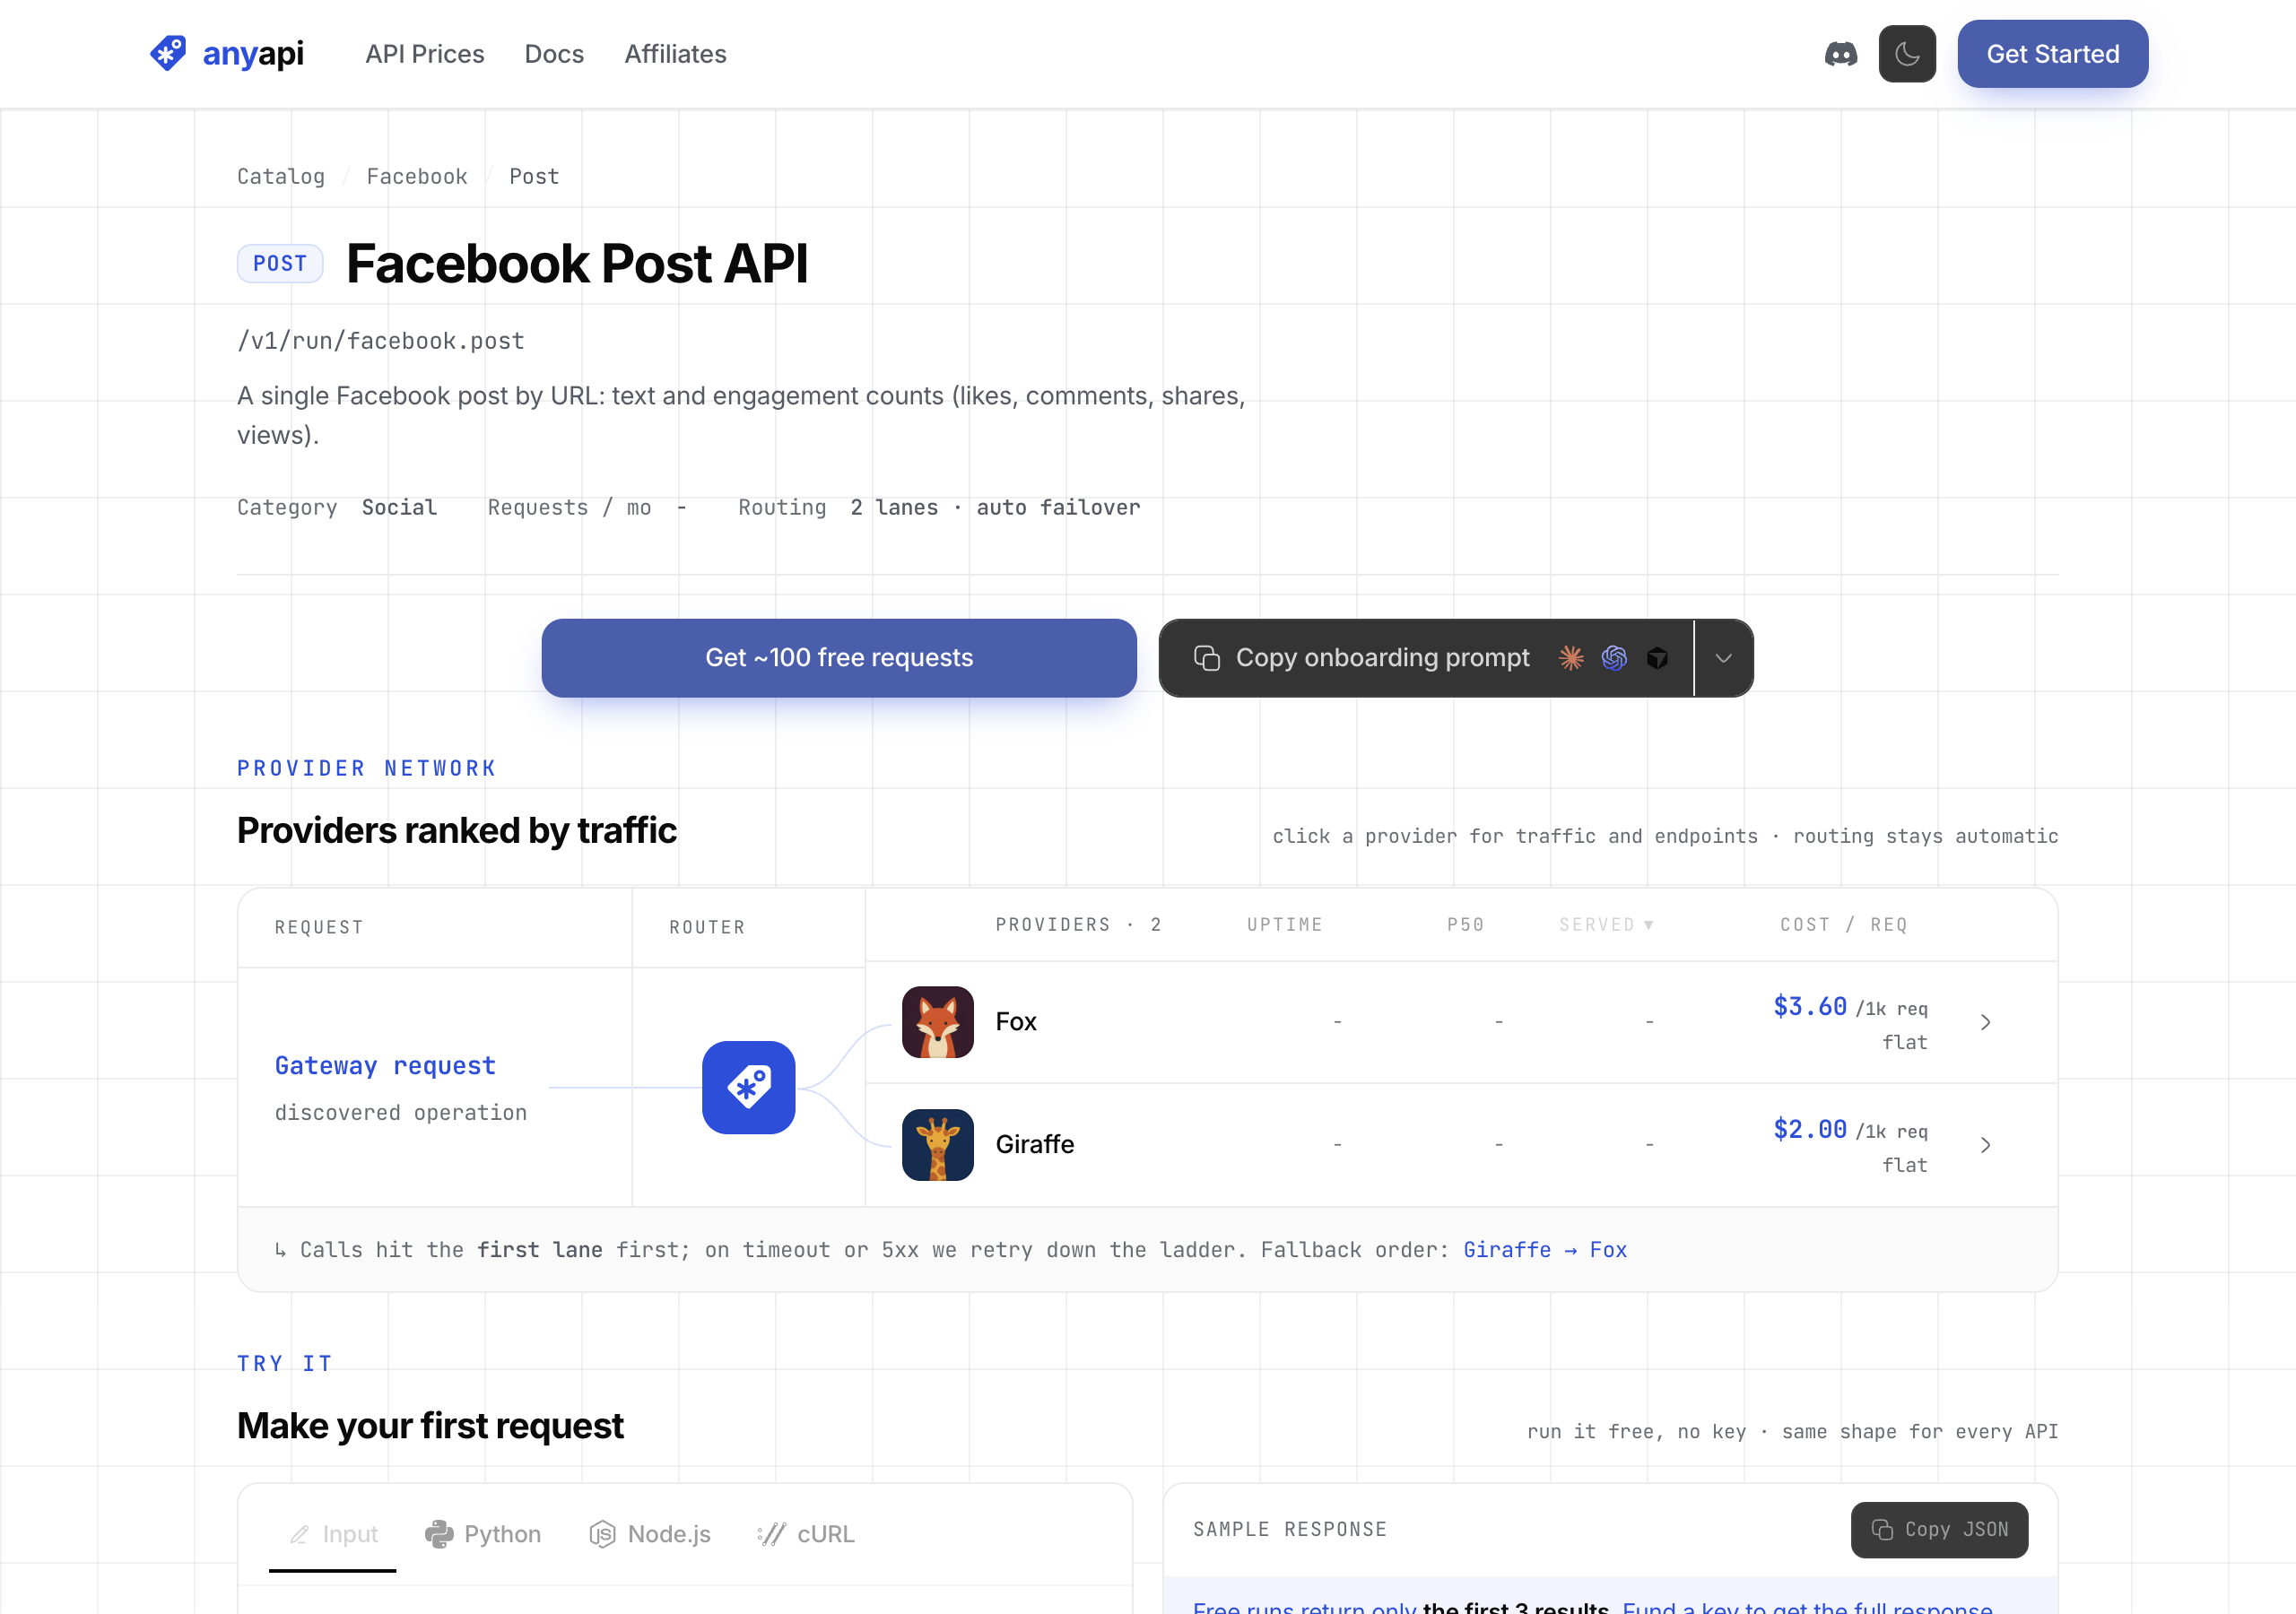The width and height of the screenshot is (2296, 1614).
Task: Click the P50 column header
Action: 1465,925
